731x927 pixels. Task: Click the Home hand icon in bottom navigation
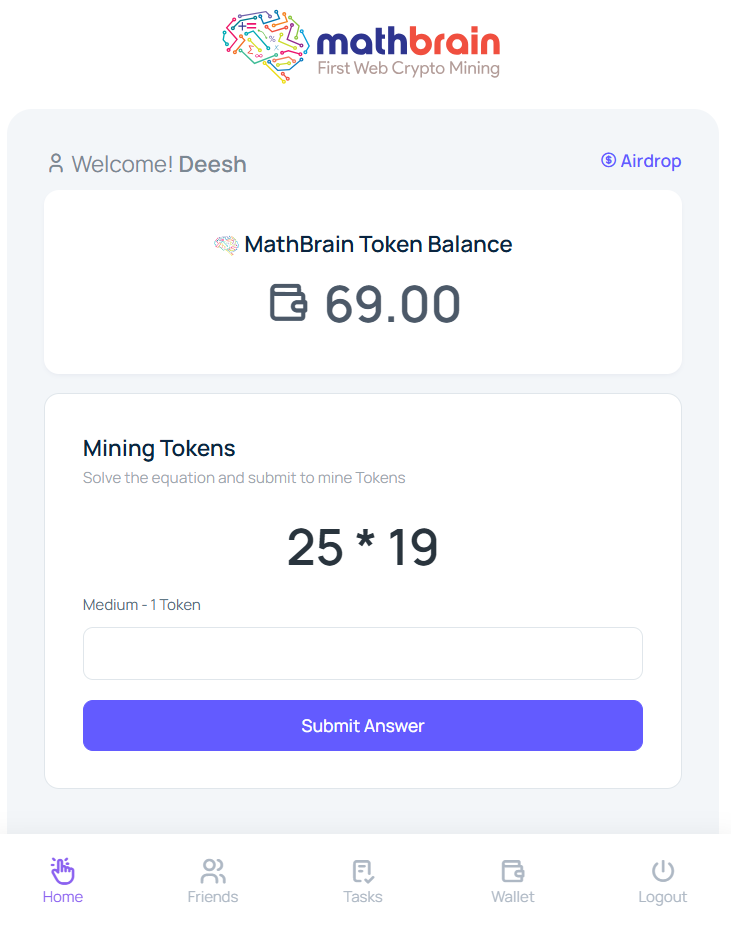coord(62,870)
